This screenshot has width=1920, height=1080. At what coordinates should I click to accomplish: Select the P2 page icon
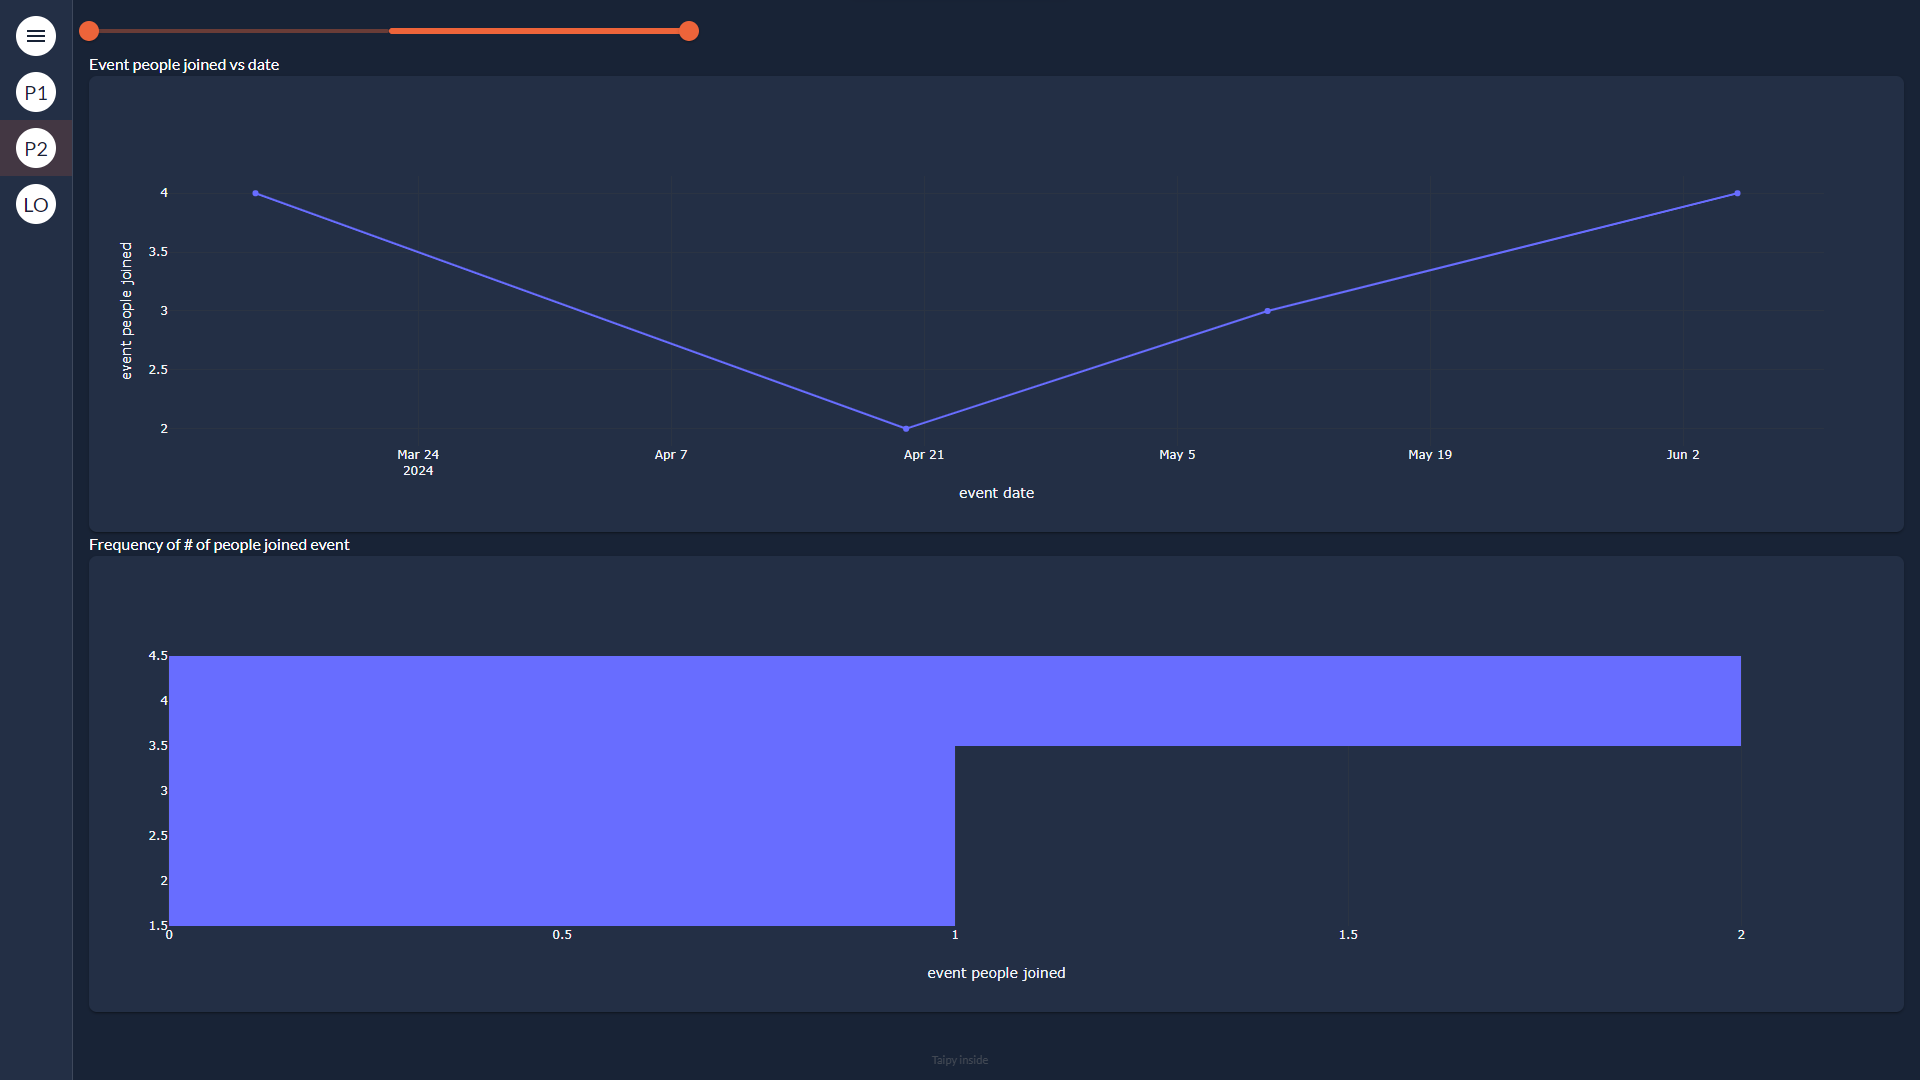tap(36, 148)
